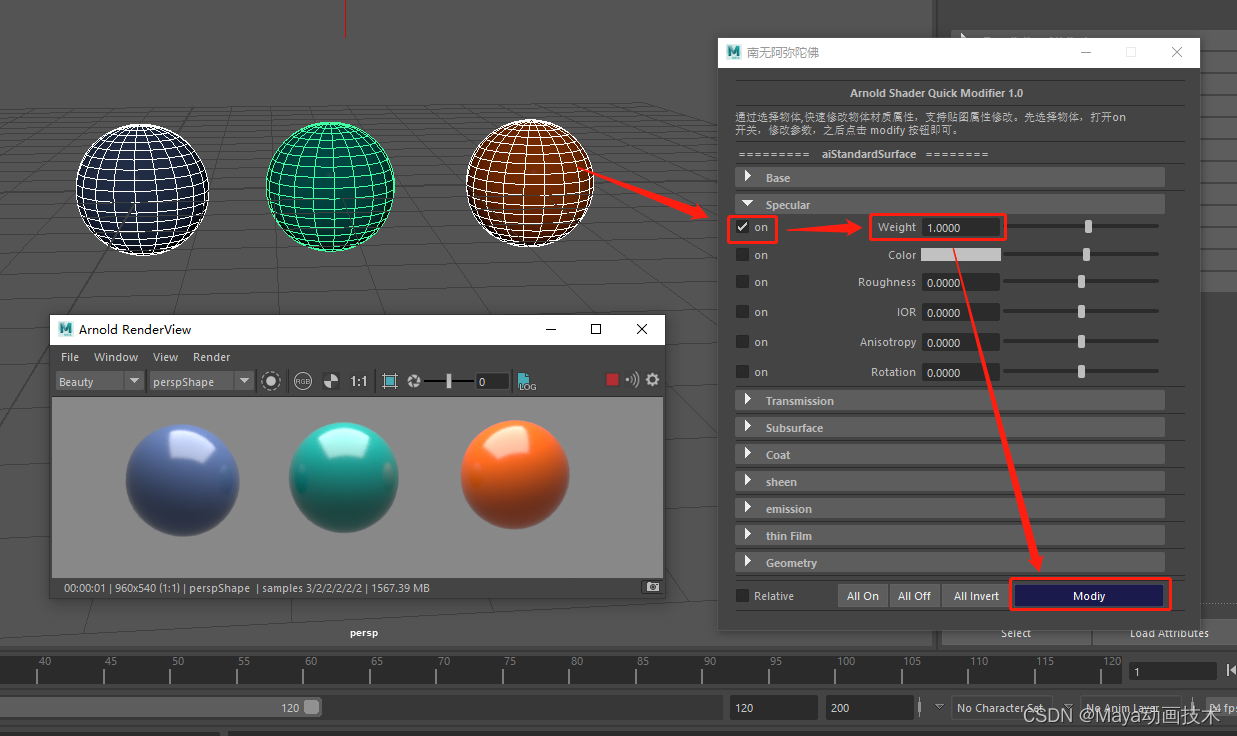Image resolution: width=1237 pixels, height=736 pixels.
Task: Close the Arnold RenderView window
Action: click(x=642, y=329)
